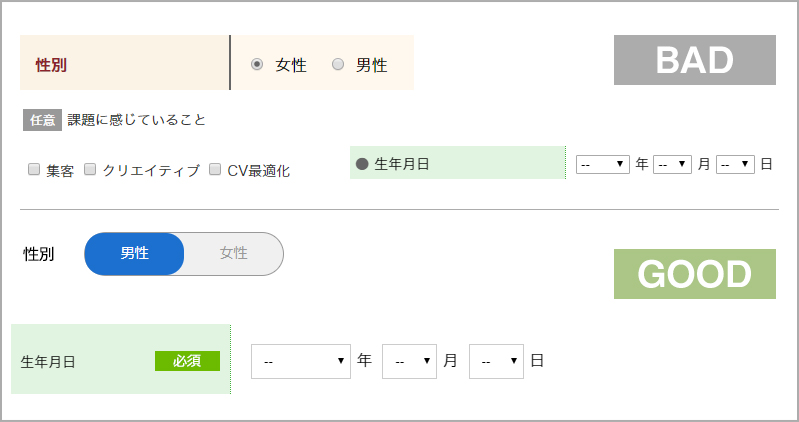Screen dimensions: 799x422
Task: Click the green 必須 badge
Action: coord(187,361)
